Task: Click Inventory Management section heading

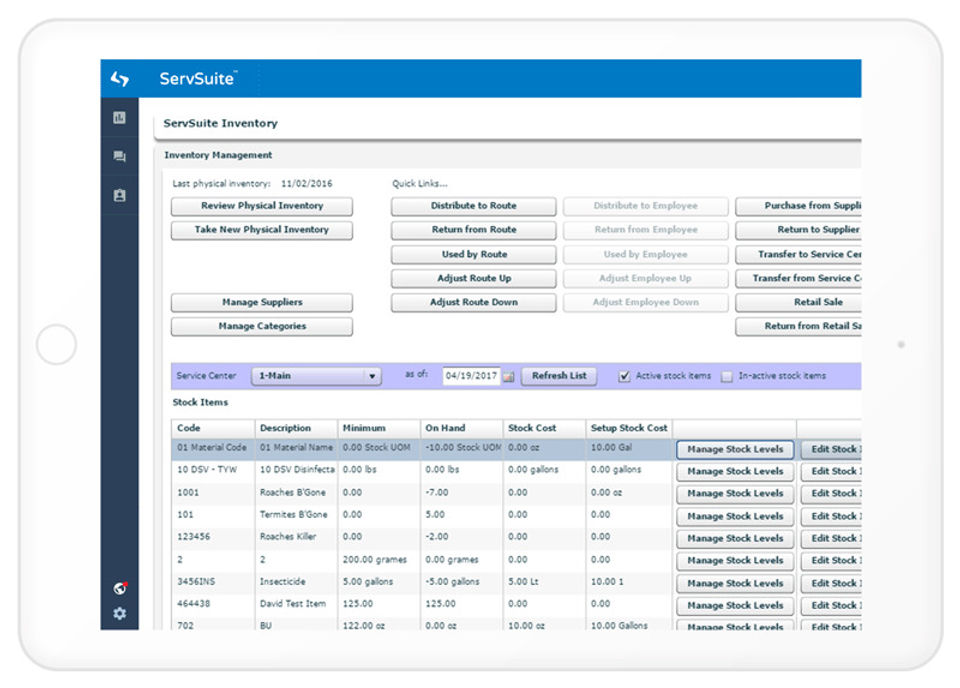Action: (218, 155)
